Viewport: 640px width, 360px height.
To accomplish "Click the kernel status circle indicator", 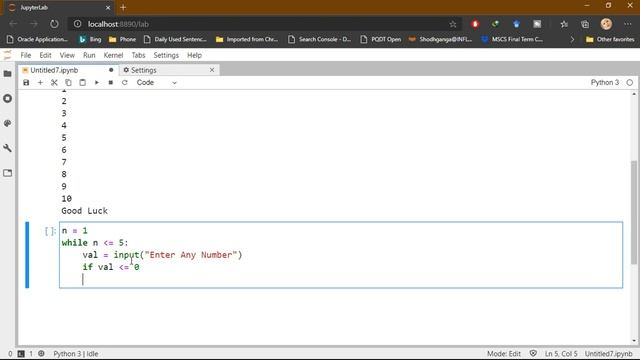I will pos(630,82).
